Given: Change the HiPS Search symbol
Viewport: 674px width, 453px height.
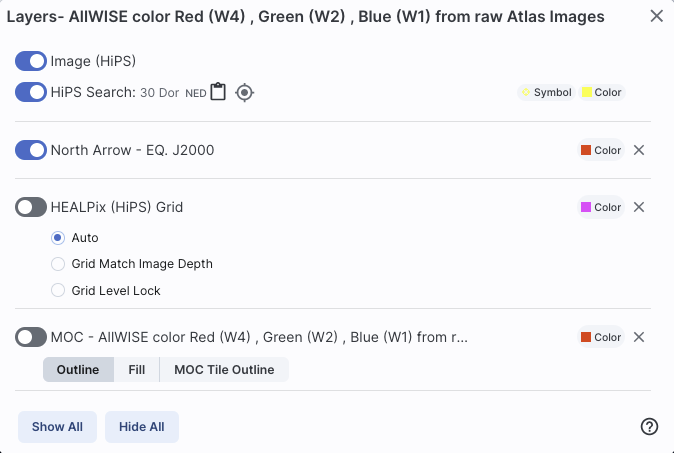Looking at the screenshot, I should pos(546,92).
